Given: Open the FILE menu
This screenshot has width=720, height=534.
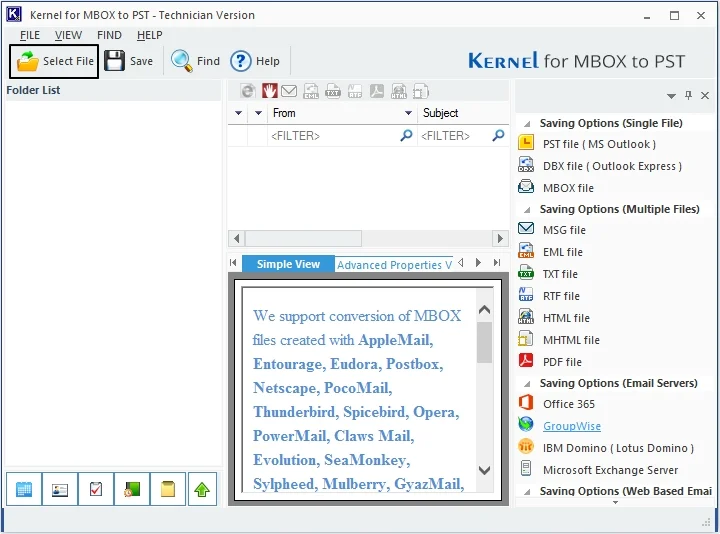Looking at the screenshot, I should 30,35.
